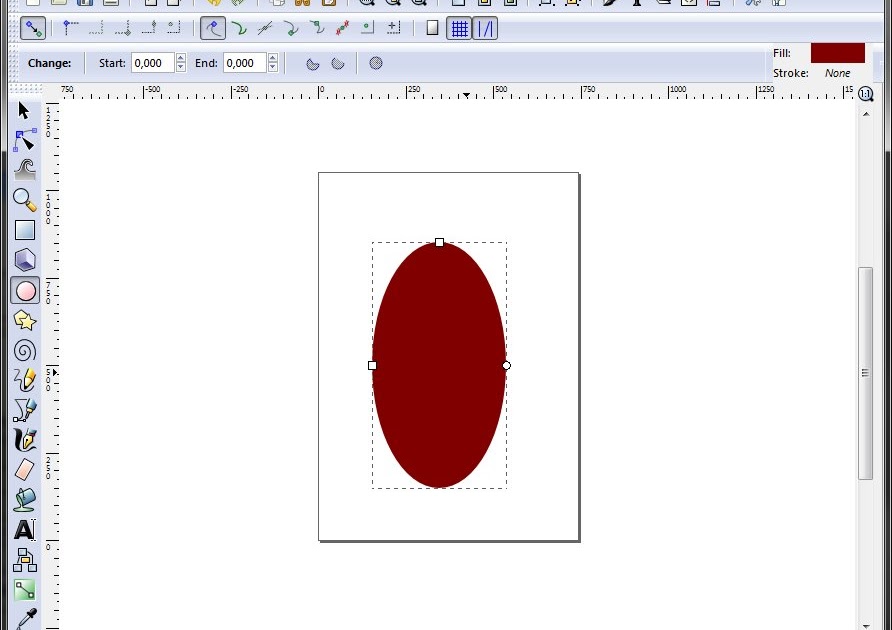
Task: Click the vertical scrollbar thumb
Action: [865, 372]
